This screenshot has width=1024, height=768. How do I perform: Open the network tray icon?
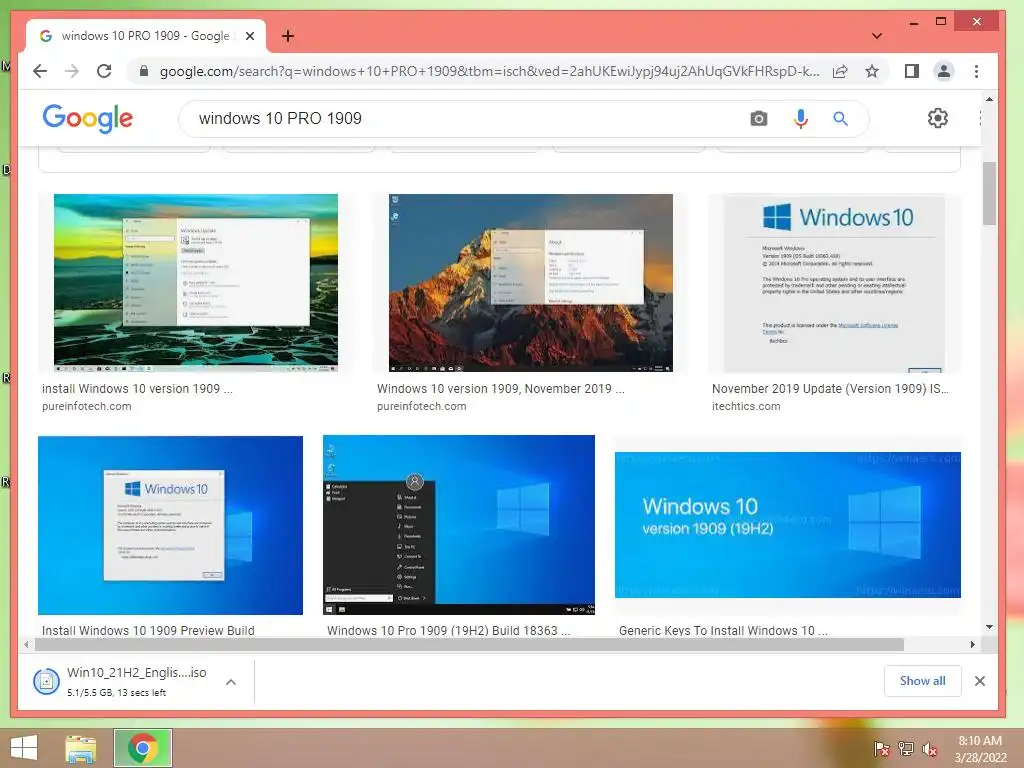pos(906,749)
